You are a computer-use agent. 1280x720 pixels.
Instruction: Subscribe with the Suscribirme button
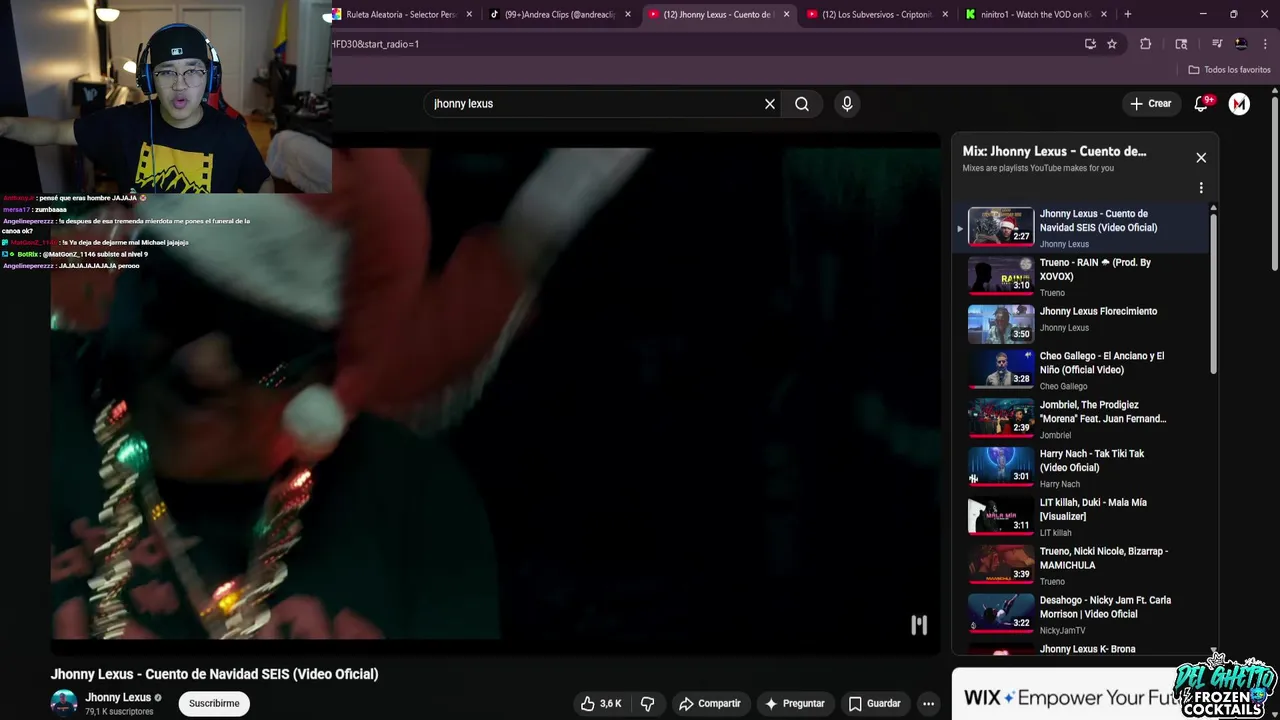pyautogui.click(x=214, y=704)
